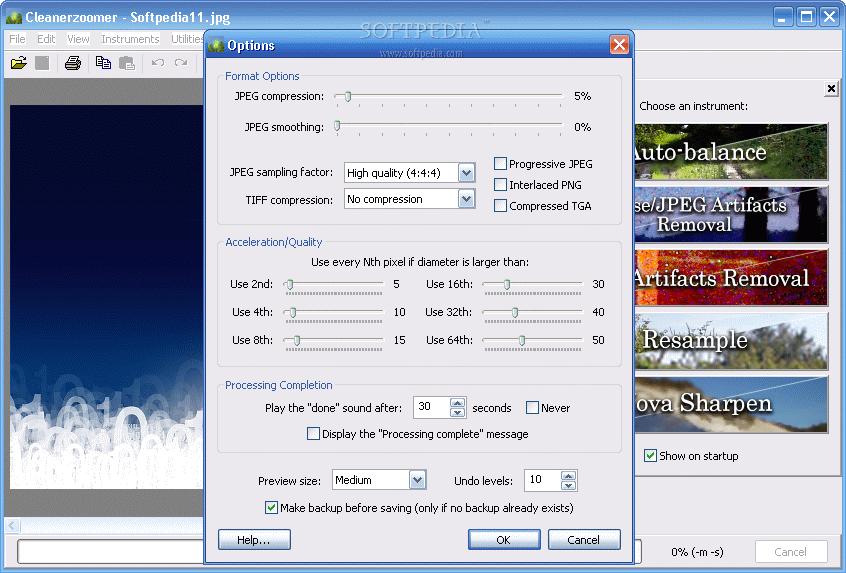Adjust the JPEG compression slider
The image size is (846, 573).
click(x=348, y=97)
